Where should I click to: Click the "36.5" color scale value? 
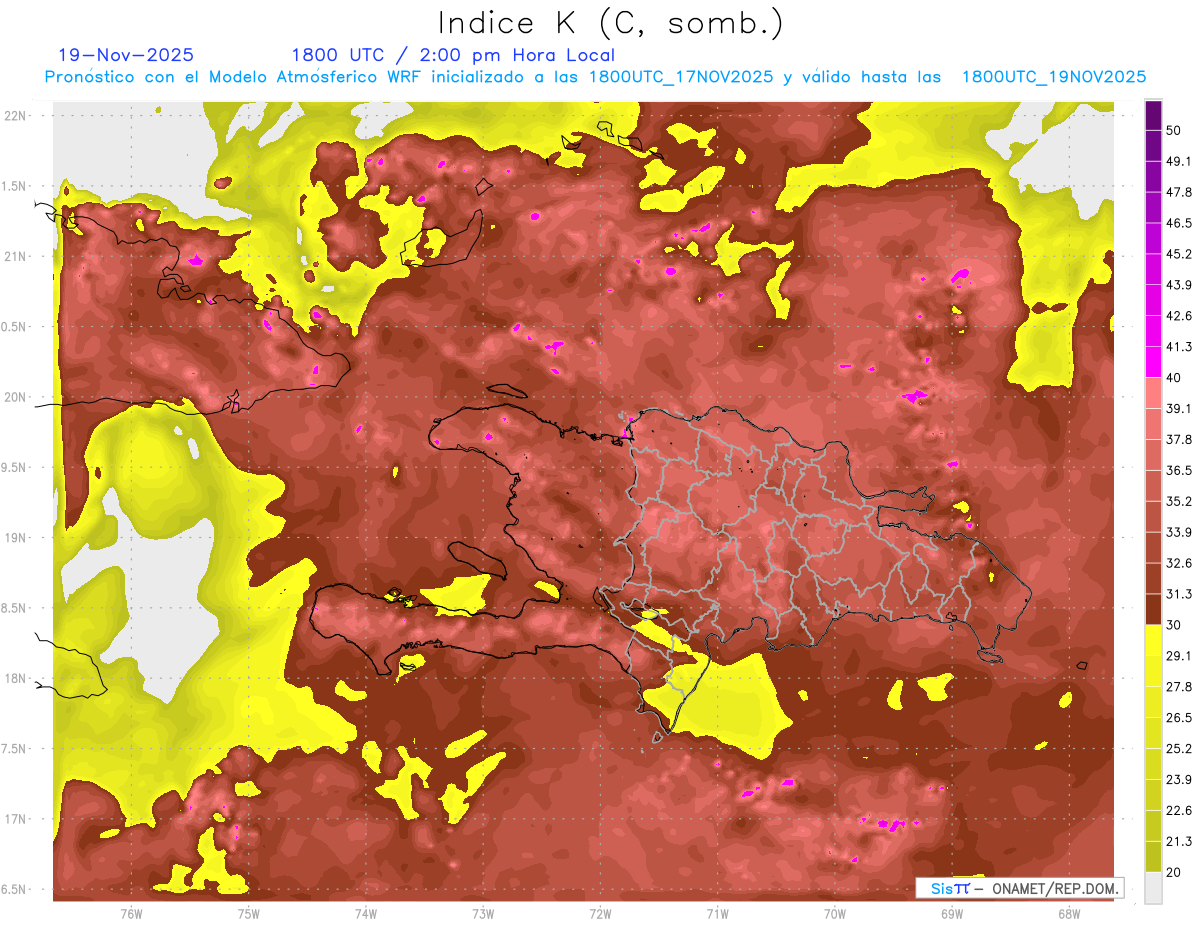click(1179, 470)
